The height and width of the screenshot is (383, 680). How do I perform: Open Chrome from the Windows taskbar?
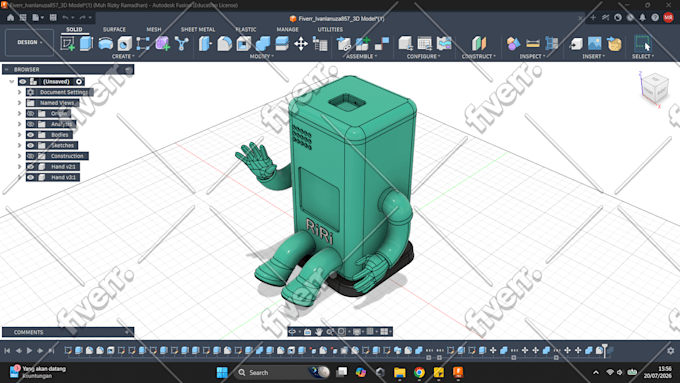tap(419, 372)
